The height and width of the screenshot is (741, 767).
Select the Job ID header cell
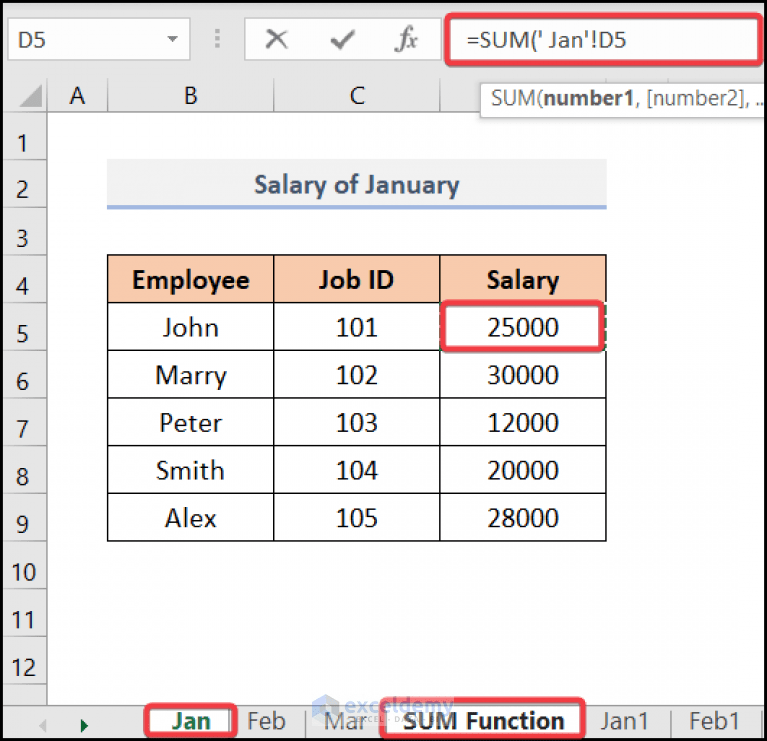357,279
